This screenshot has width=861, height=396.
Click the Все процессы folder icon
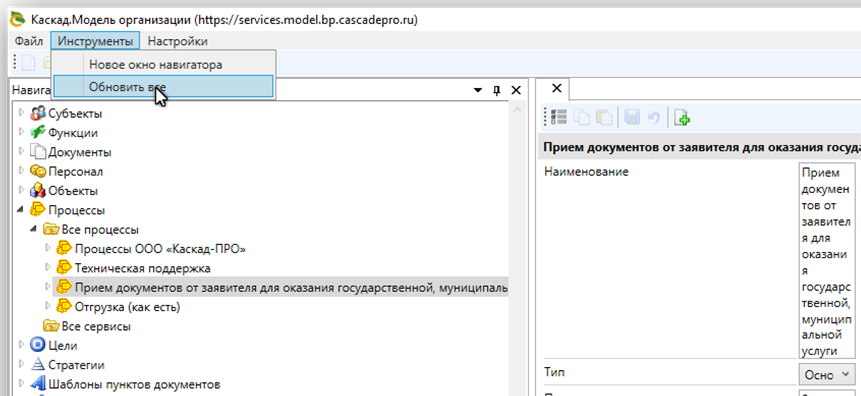click(51, 229)
